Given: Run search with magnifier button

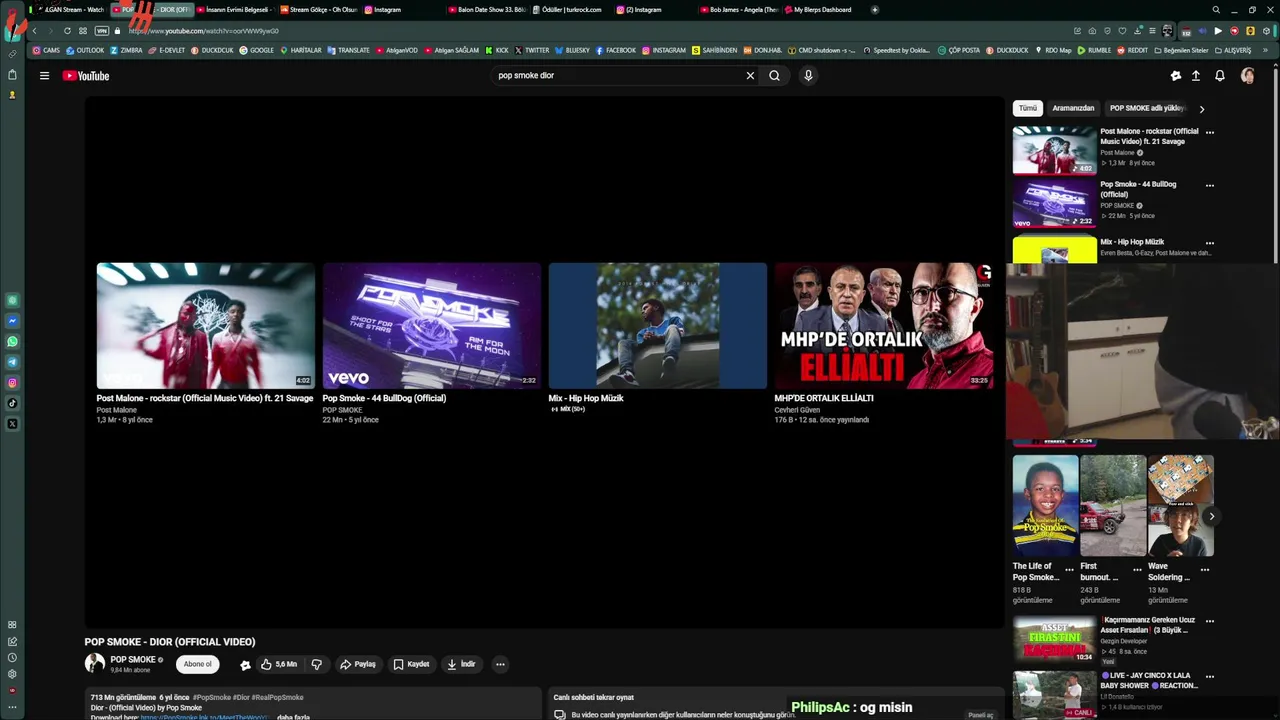Looking at the screenshot, I should click(x=774, y=75).
